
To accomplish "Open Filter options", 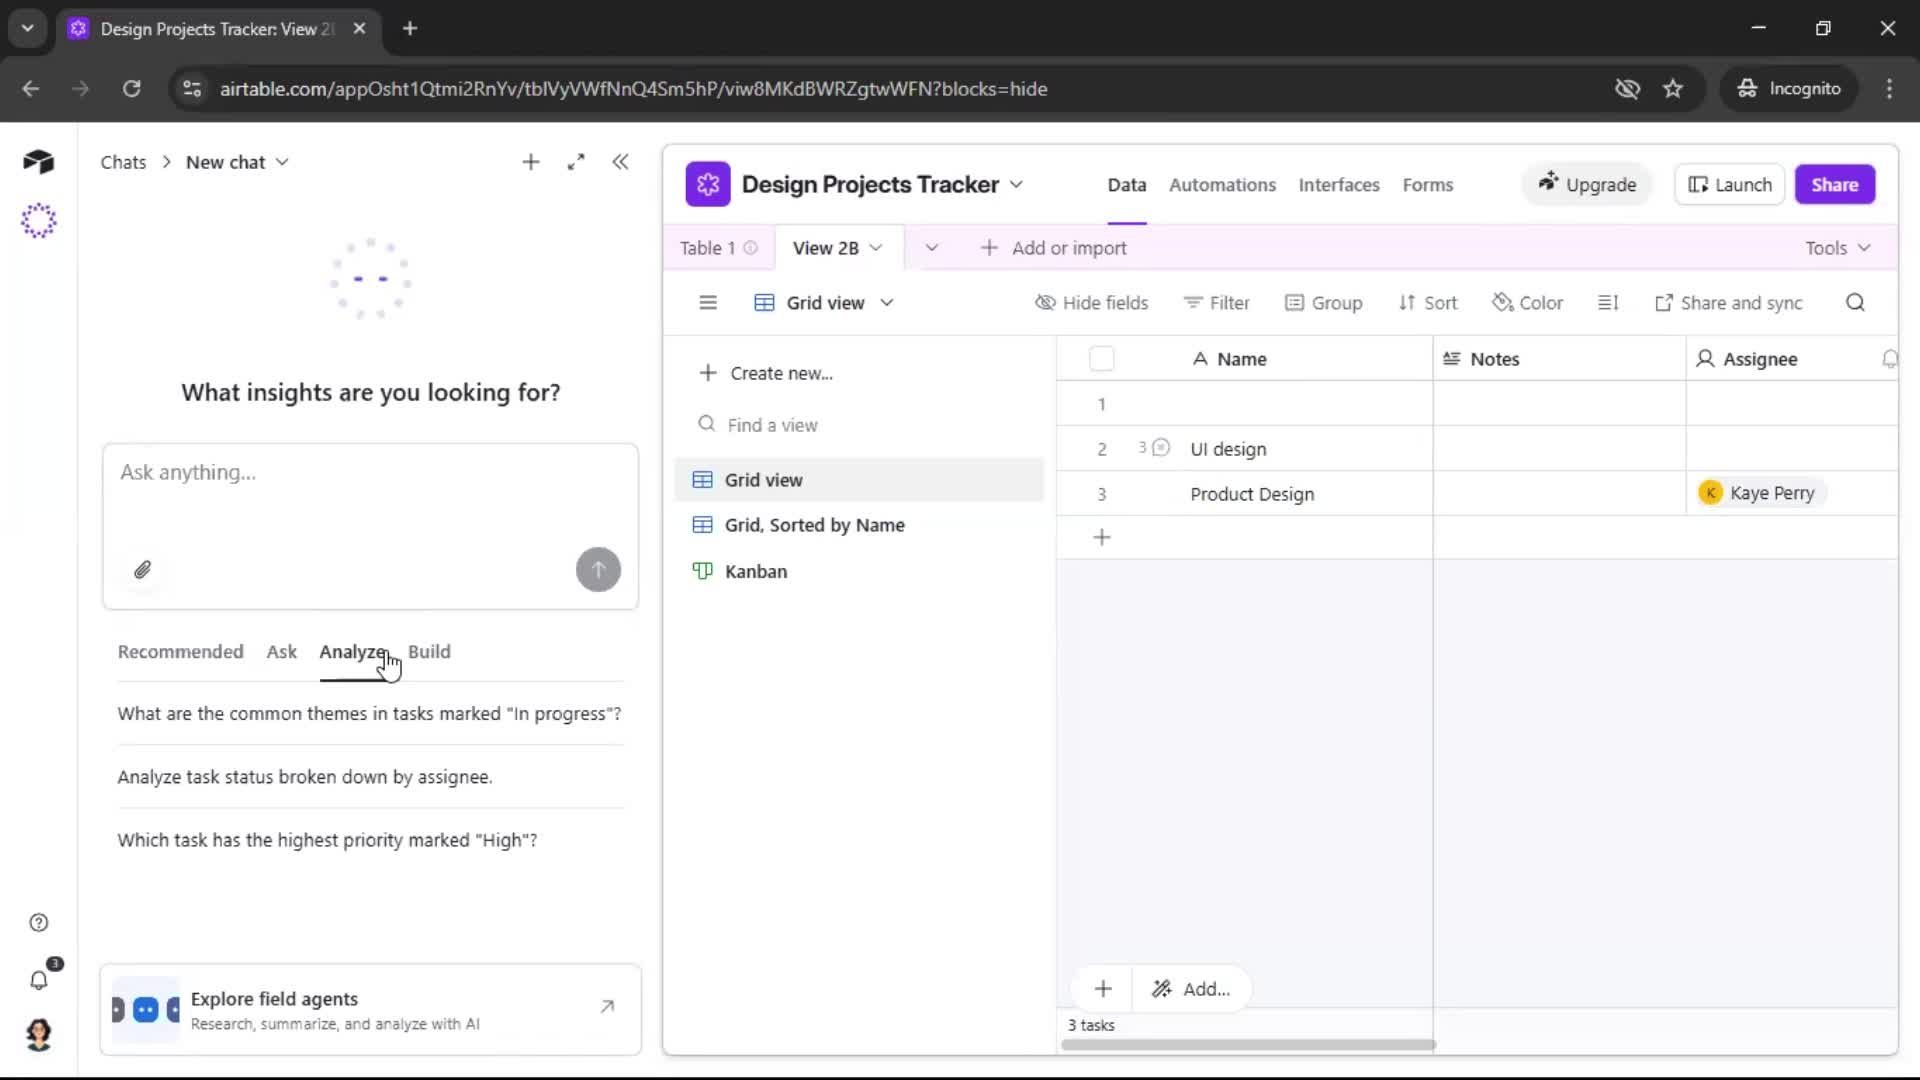I will pos(1216,303).
